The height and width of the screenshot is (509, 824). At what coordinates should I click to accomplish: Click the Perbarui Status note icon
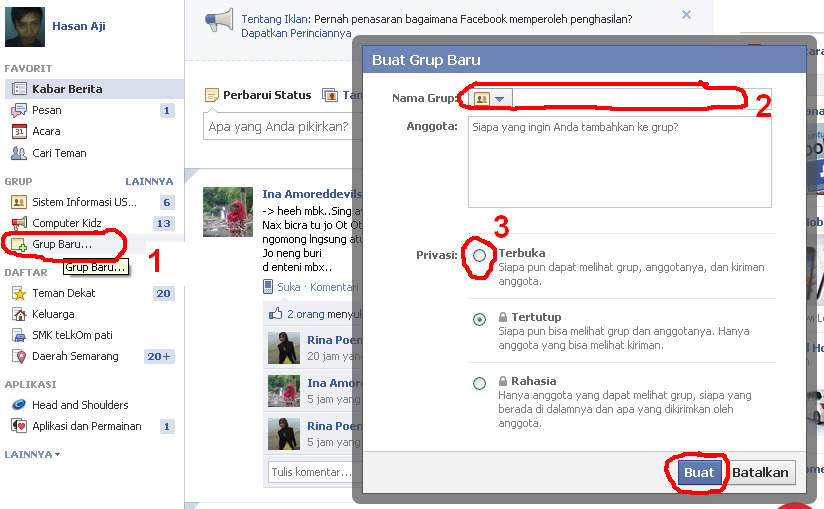click(211, 95)
